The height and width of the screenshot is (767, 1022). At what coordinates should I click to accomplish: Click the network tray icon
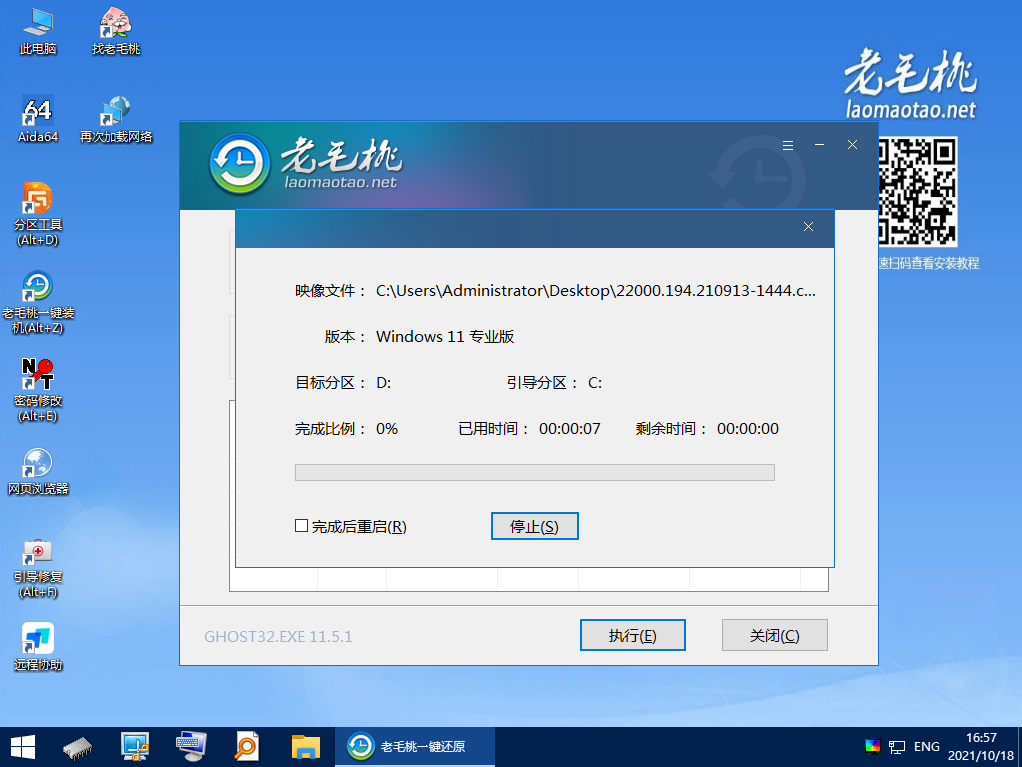[897, 747]
